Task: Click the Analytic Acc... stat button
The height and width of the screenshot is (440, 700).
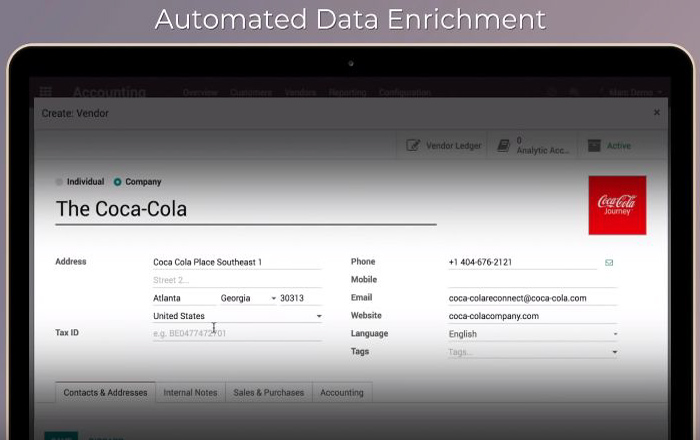Action: 533,145
